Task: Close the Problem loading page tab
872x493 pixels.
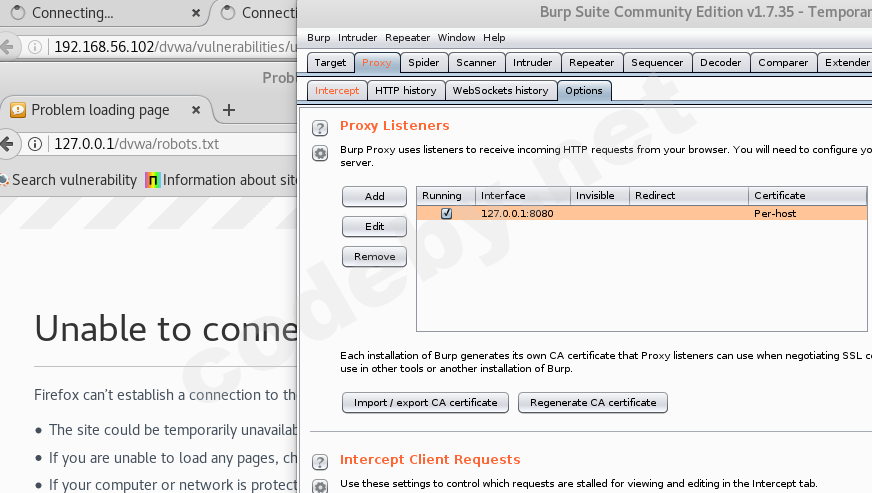Action: pyautogui.click(x=196, y=110)
